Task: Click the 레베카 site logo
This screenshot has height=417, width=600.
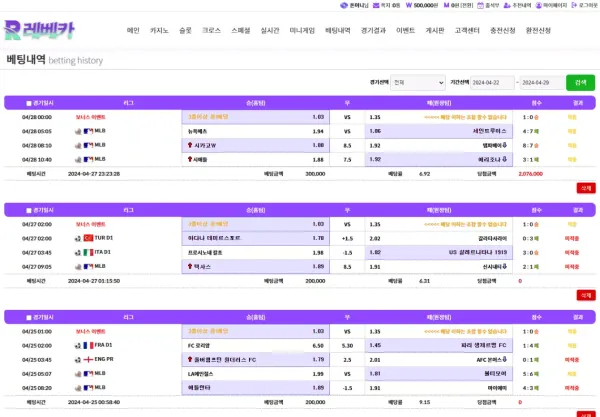Action: (39, 30)
